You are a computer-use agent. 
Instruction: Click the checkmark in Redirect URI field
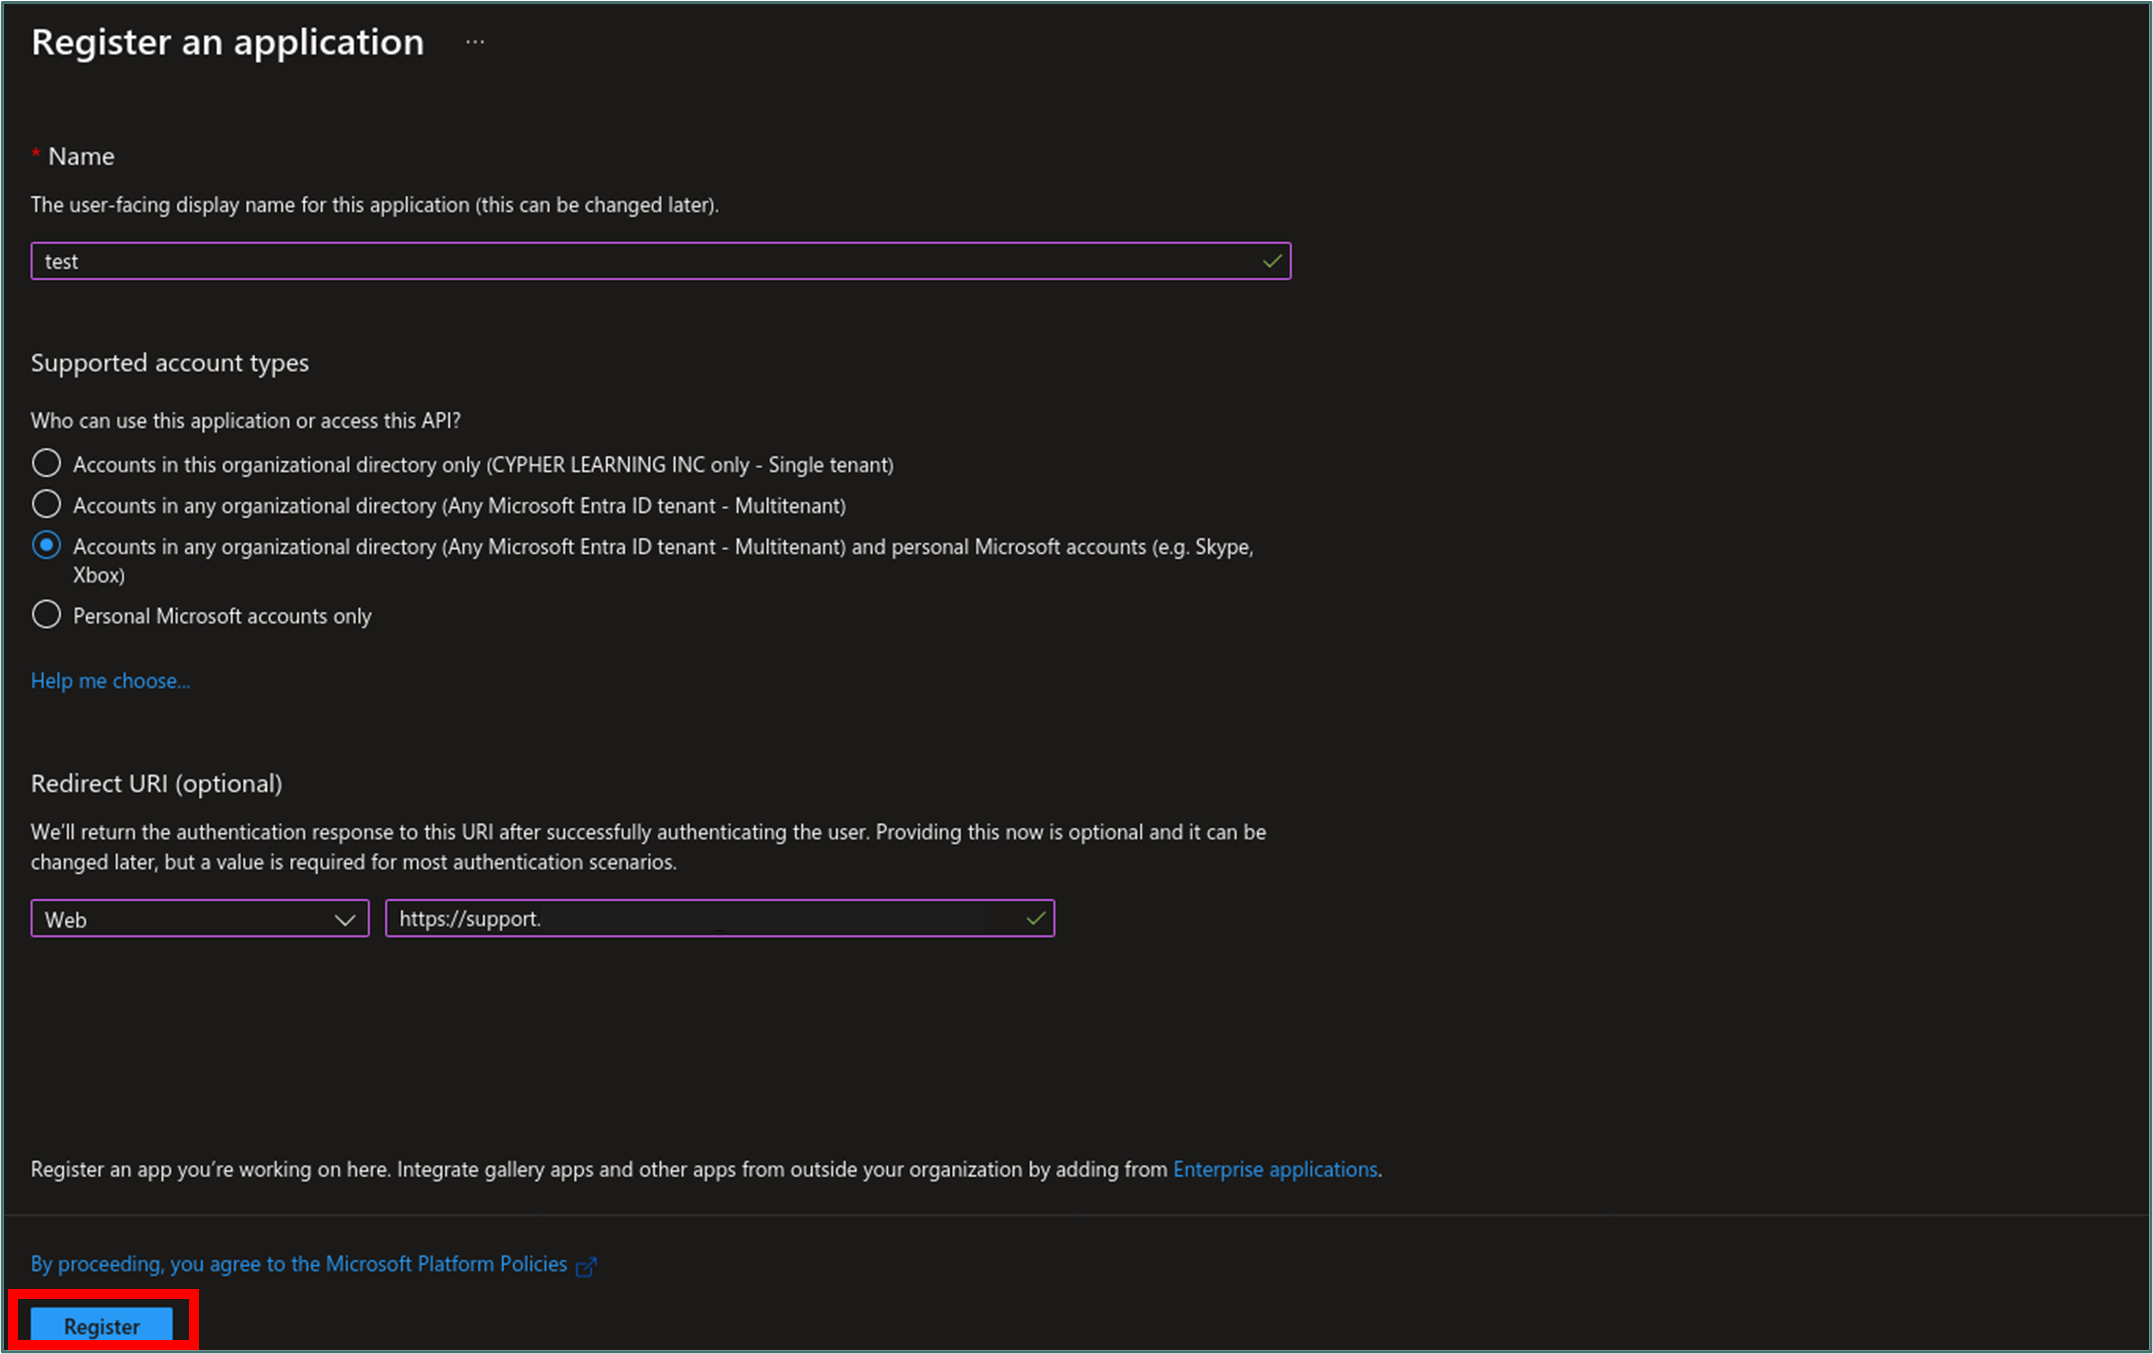[1035, 918]
